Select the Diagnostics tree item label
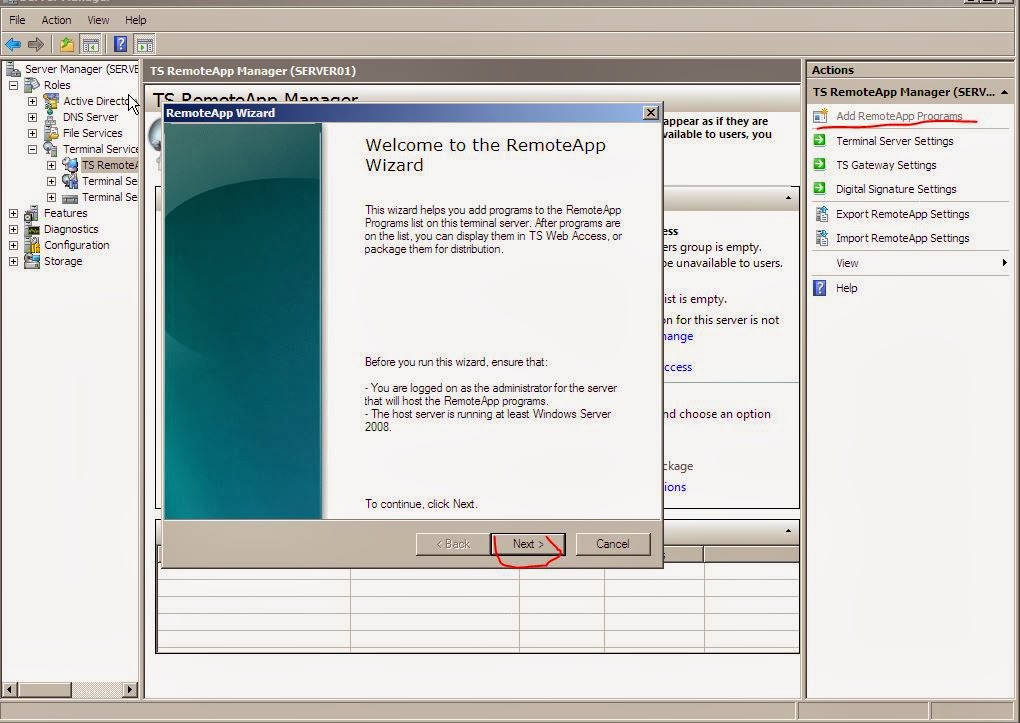1020x723 pixels. pyautogui.click(x=71, y=229)
